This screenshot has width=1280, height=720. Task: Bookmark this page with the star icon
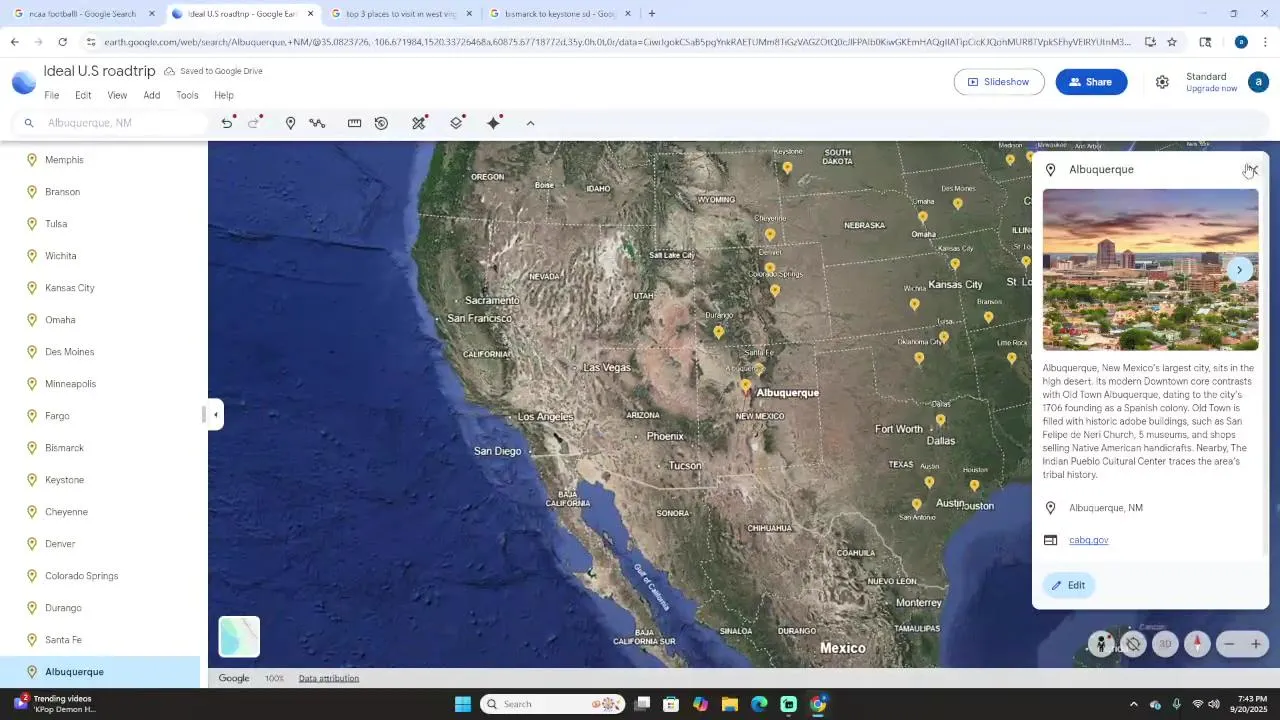pos(1172,42)
